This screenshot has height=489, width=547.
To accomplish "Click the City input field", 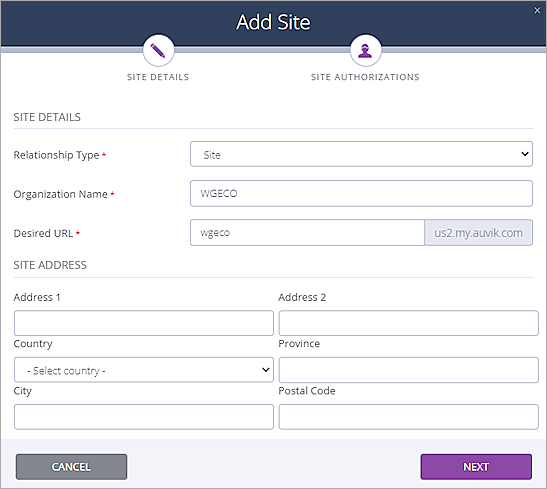I will 144,417.
